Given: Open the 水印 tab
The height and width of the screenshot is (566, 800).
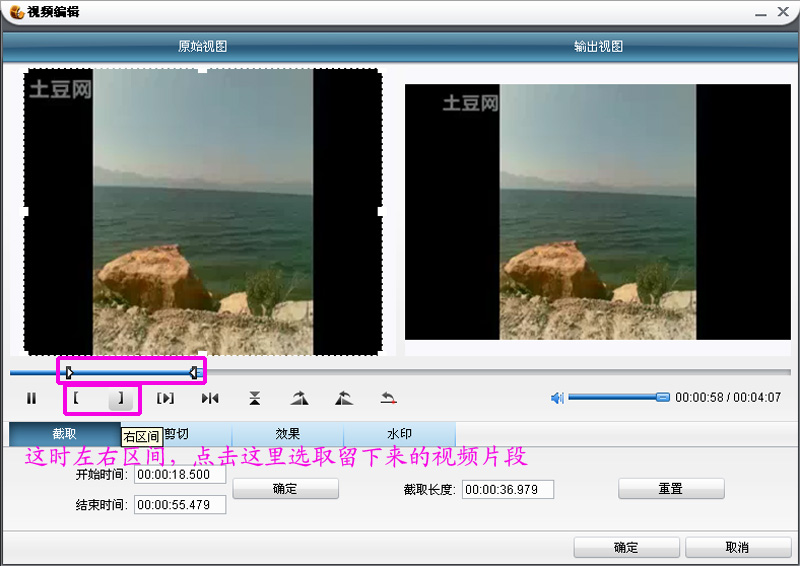Looking at the screenshot, I should 399,434.
